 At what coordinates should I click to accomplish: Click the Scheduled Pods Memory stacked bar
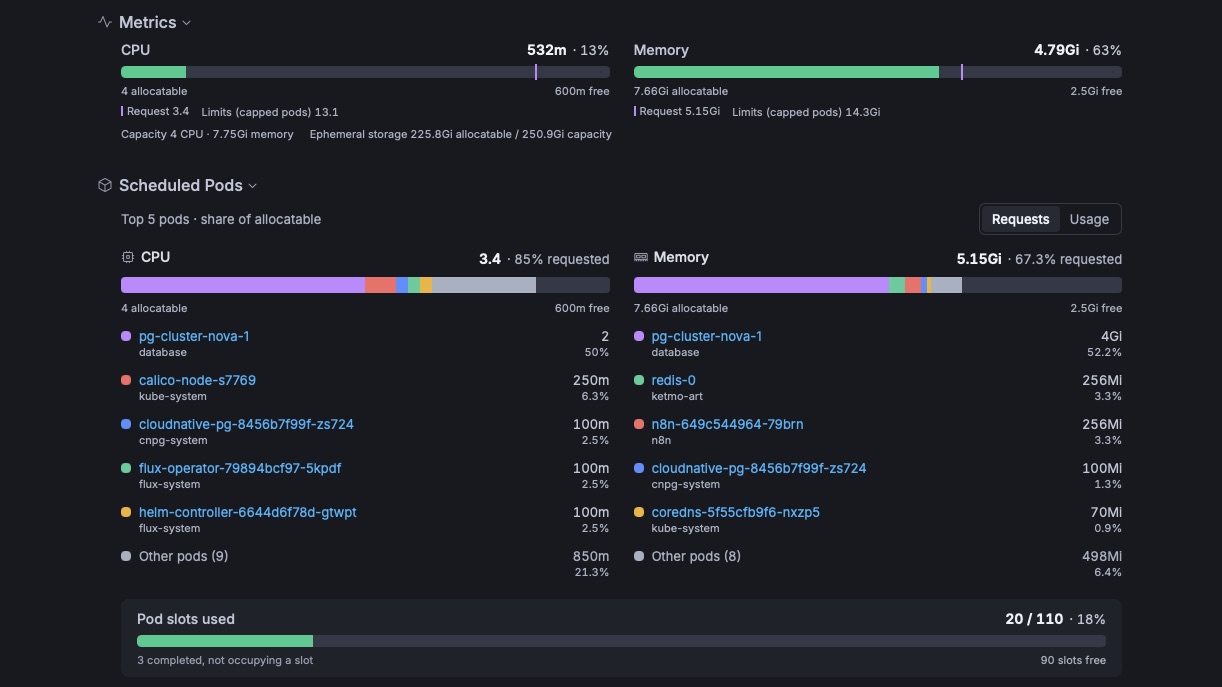coord(878,285)
